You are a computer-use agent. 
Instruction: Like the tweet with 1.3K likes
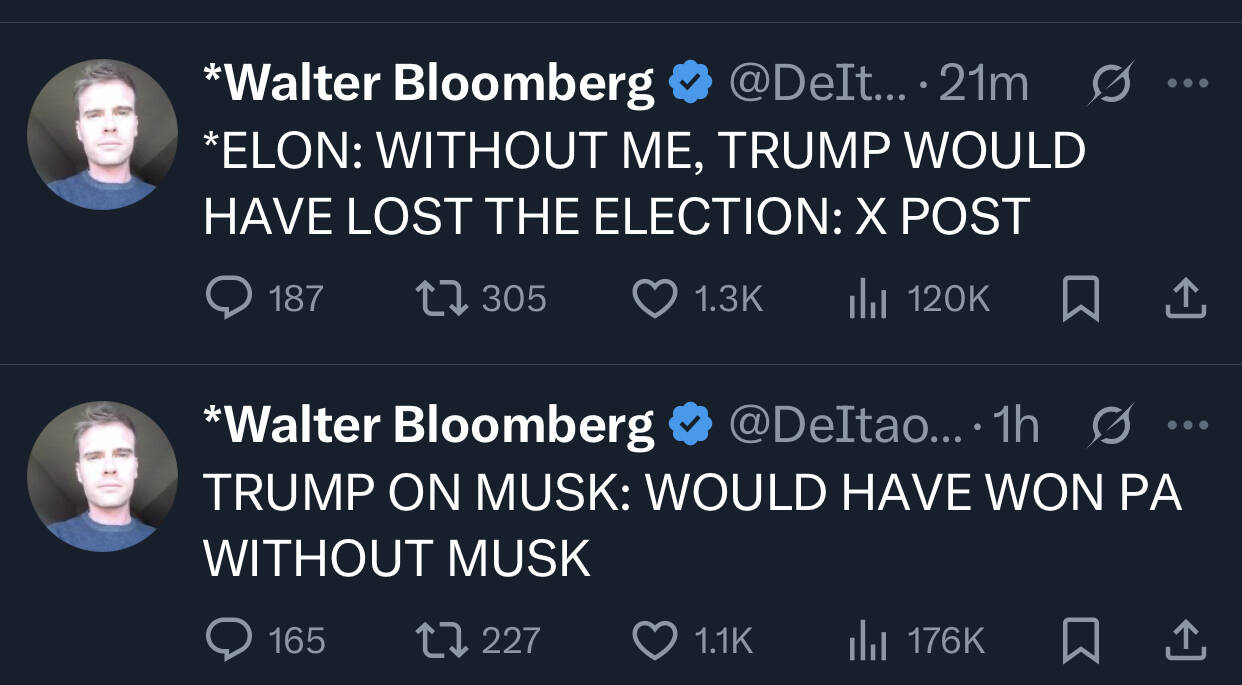tap(656, 298)
